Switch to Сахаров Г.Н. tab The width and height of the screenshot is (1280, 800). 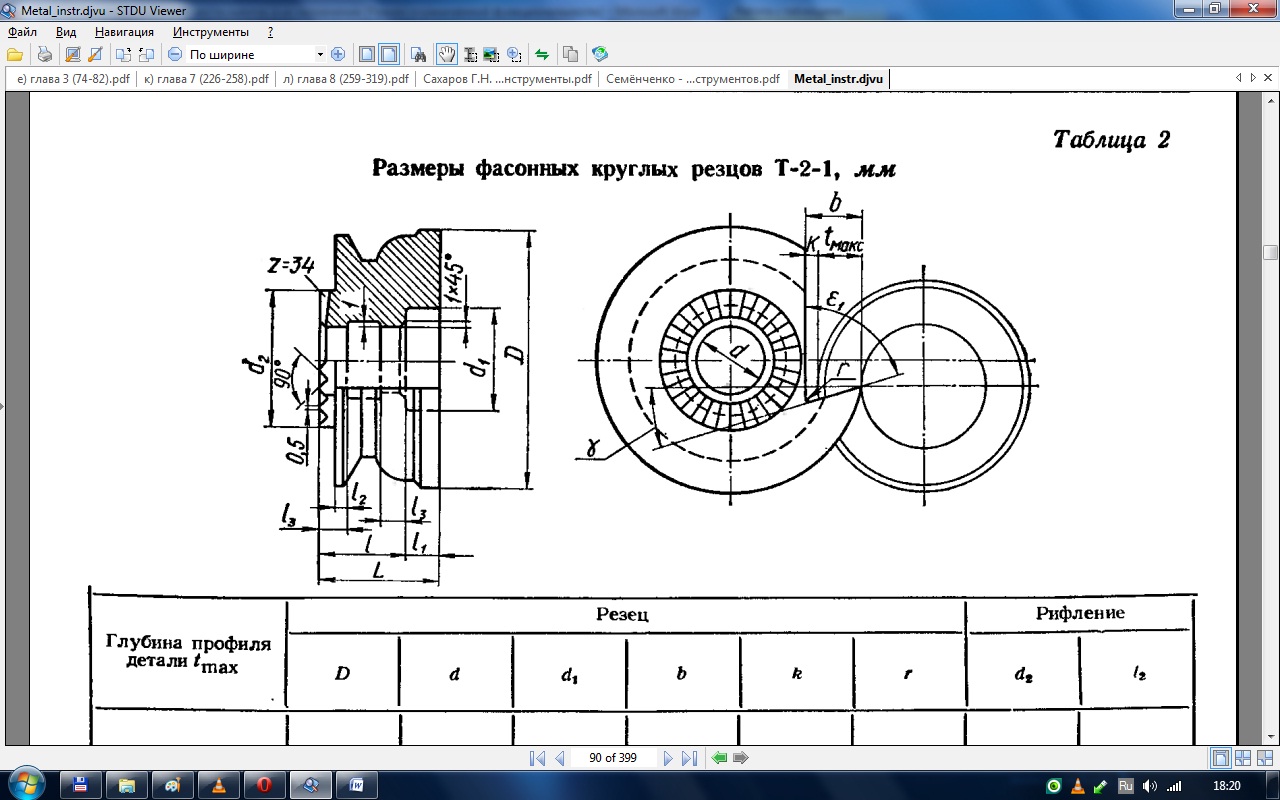point(507,79)
